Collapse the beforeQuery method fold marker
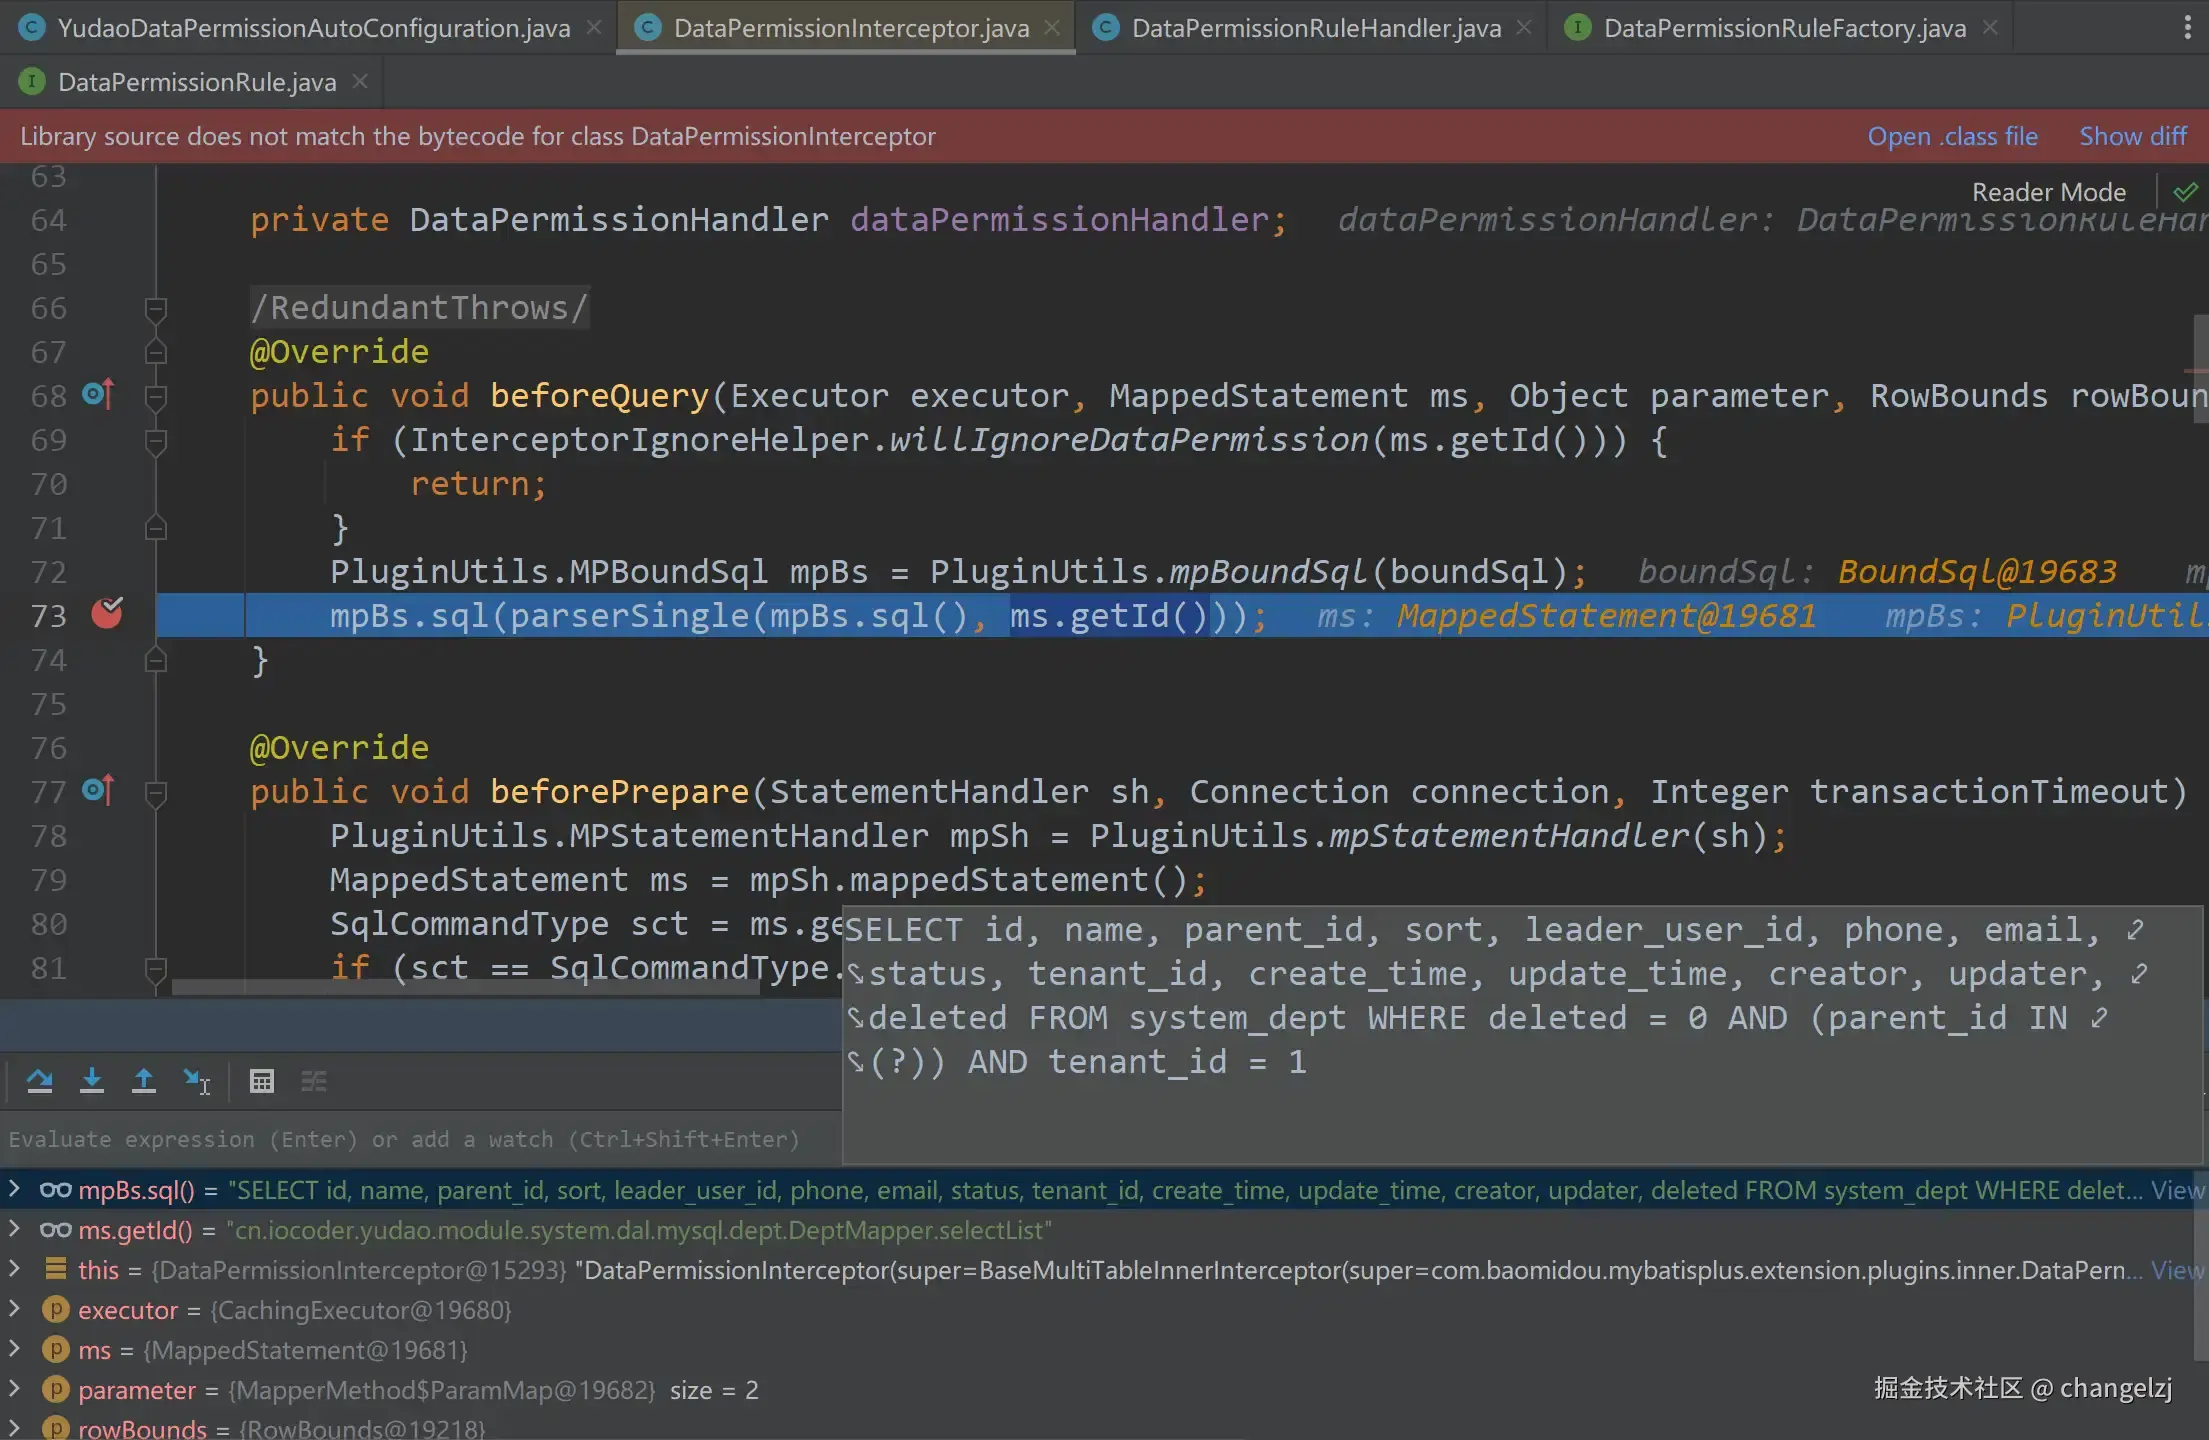 pyautogui.click(x=155, y=397)
